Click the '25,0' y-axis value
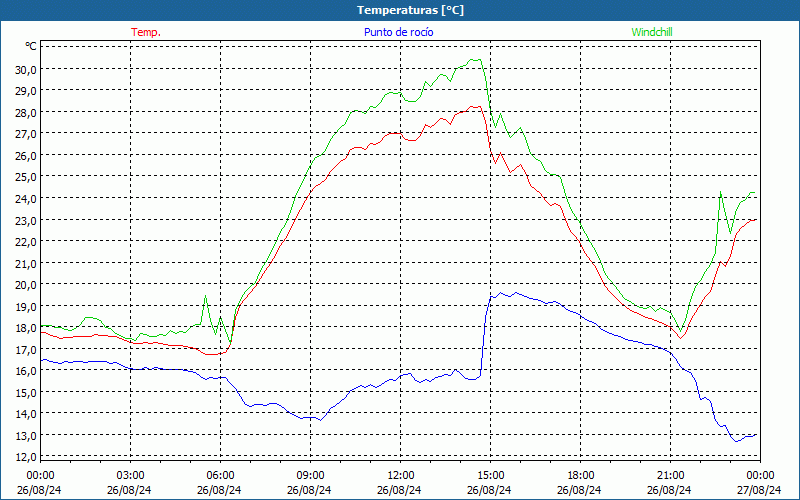The width and height of the screenshot is (800, 500). pos(26,178)
